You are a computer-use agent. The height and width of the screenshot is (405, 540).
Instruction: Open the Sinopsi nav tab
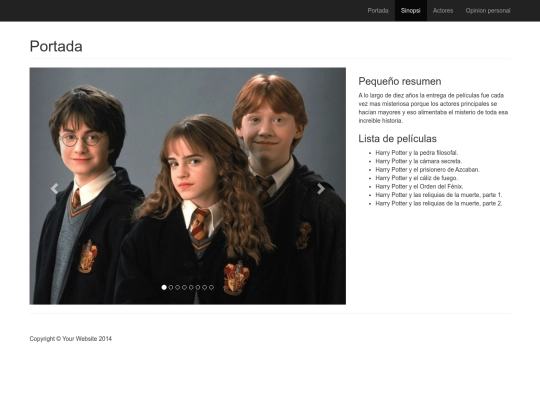[411, 11]
